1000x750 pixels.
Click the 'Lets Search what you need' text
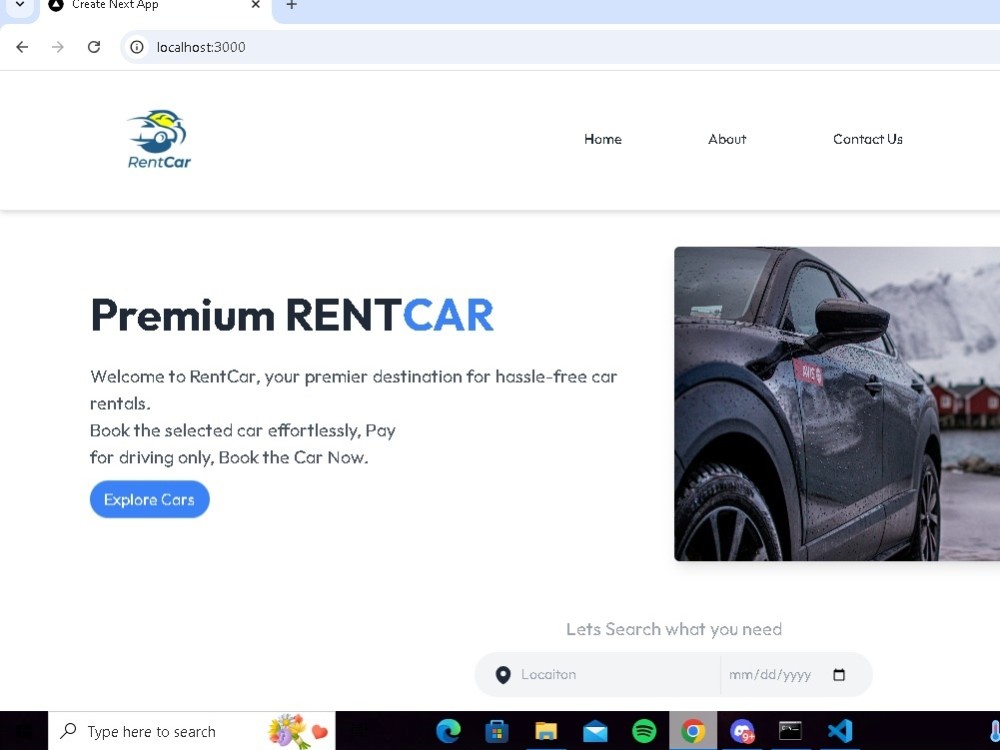pyautogui.click(x=673, y=629)
